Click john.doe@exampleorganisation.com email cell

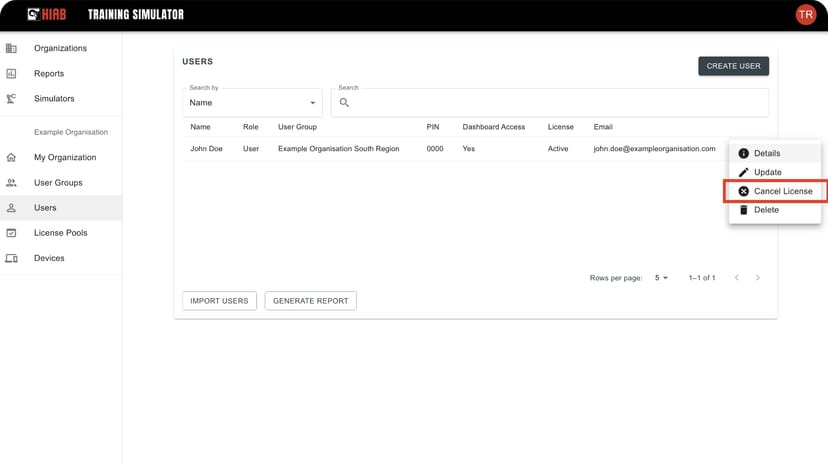(x=654, y=149)
